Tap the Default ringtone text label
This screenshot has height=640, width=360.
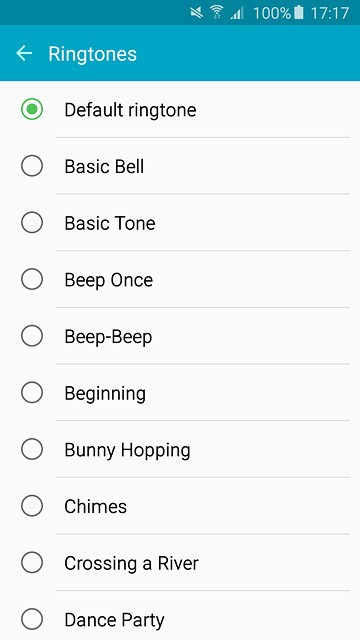pyautogui.click(x=130, y=110)
